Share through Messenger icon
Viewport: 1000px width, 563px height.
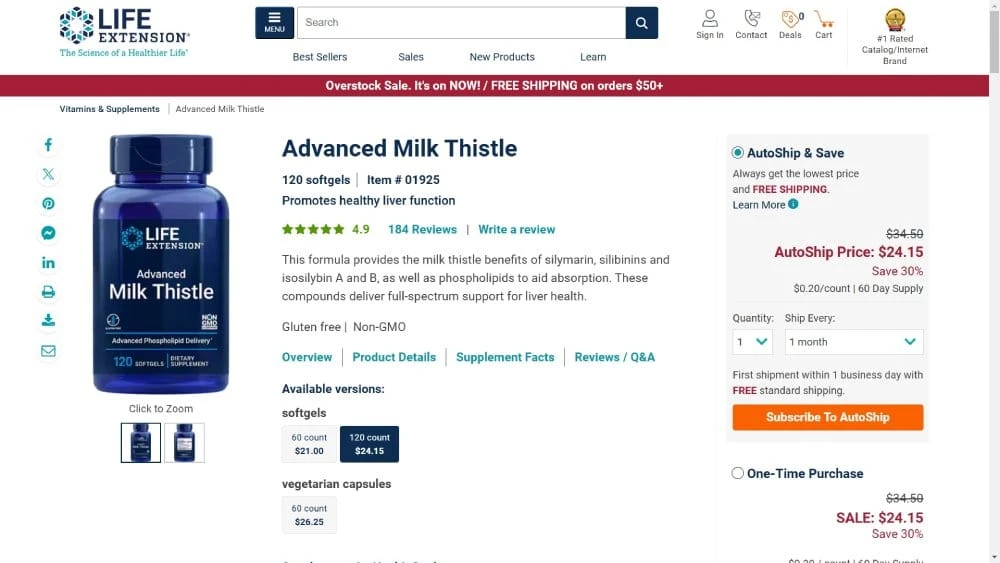tap(48, 233)
